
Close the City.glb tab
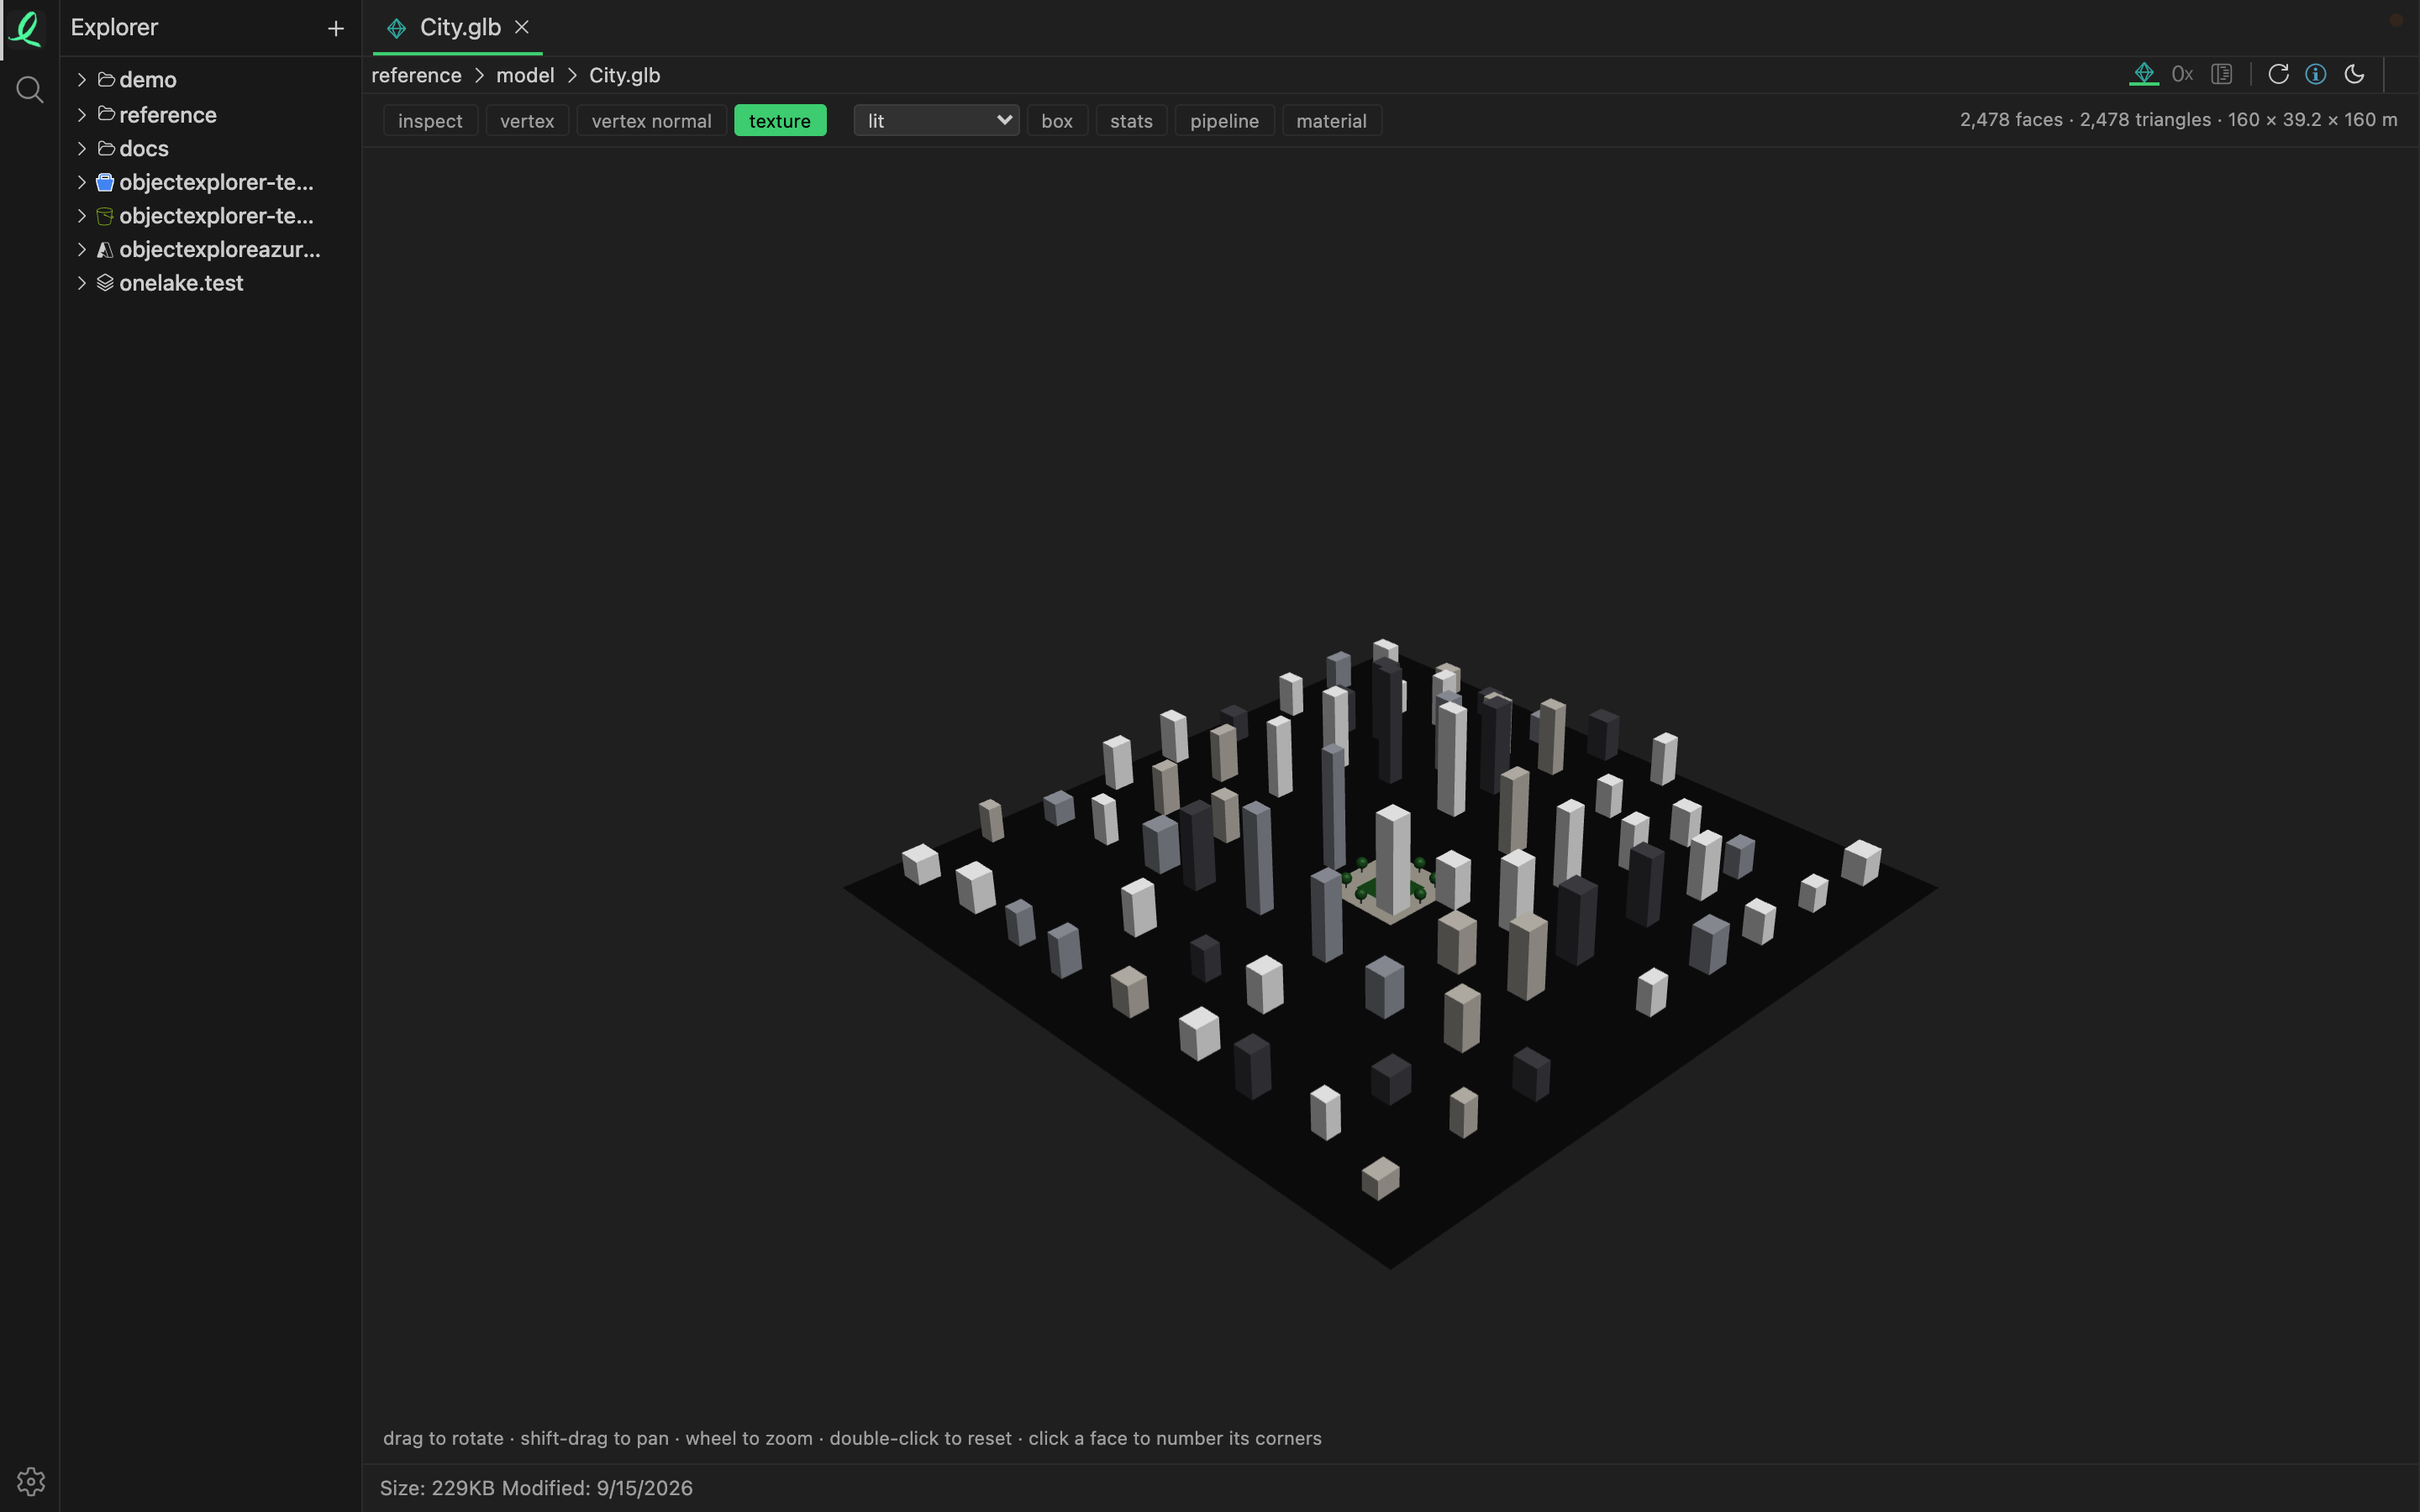[522, 27]
